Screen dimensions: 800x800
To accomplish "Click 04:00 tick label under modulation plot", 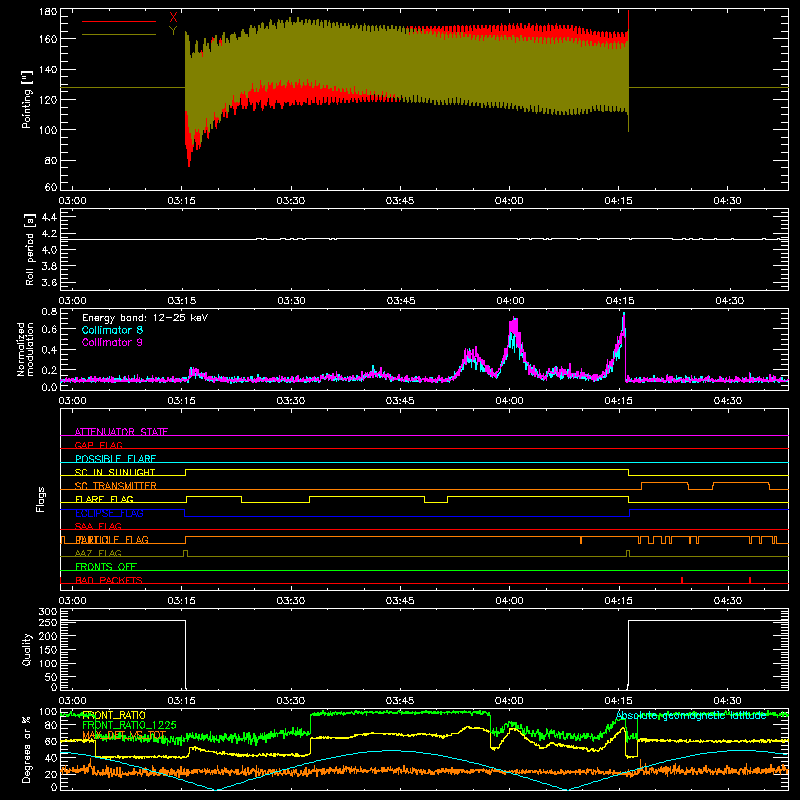I will 509,401.
